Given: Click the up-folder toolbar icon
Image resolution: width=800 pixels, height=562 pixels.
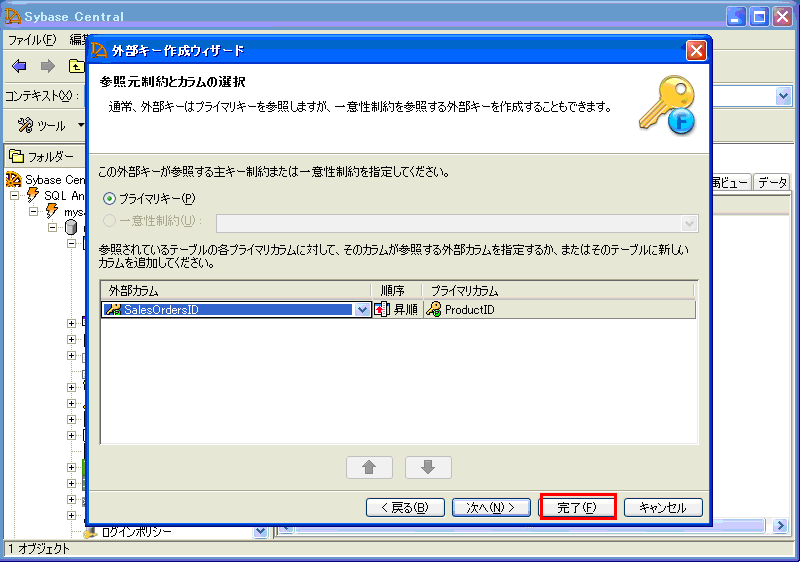Looking at the screenshot, I should tap(76, 66).
